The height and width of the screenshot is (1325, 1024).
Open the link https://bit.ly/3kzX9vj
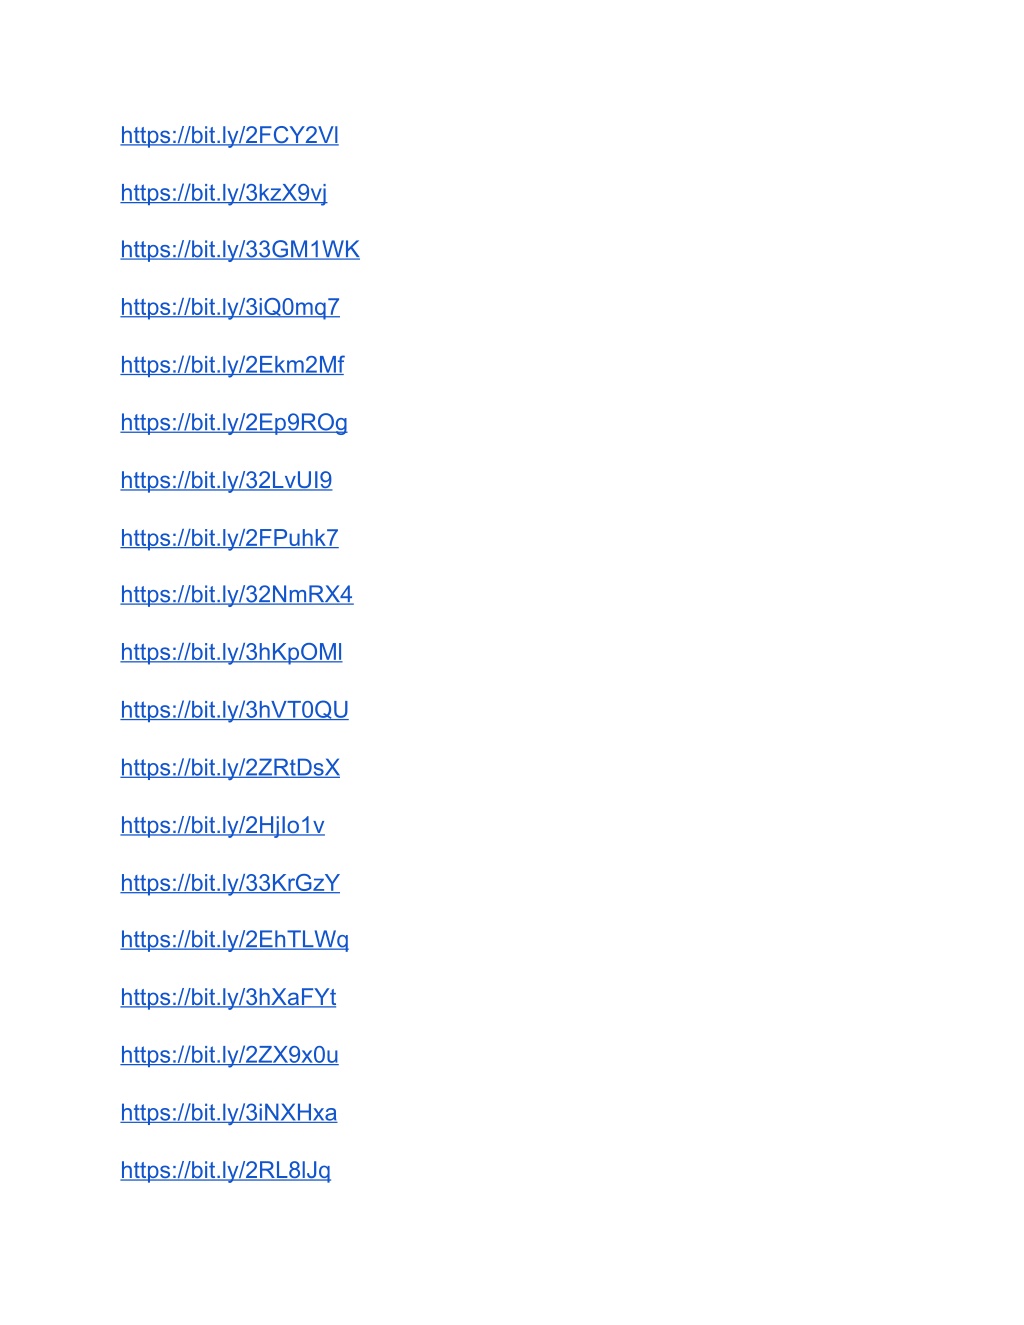224,193
